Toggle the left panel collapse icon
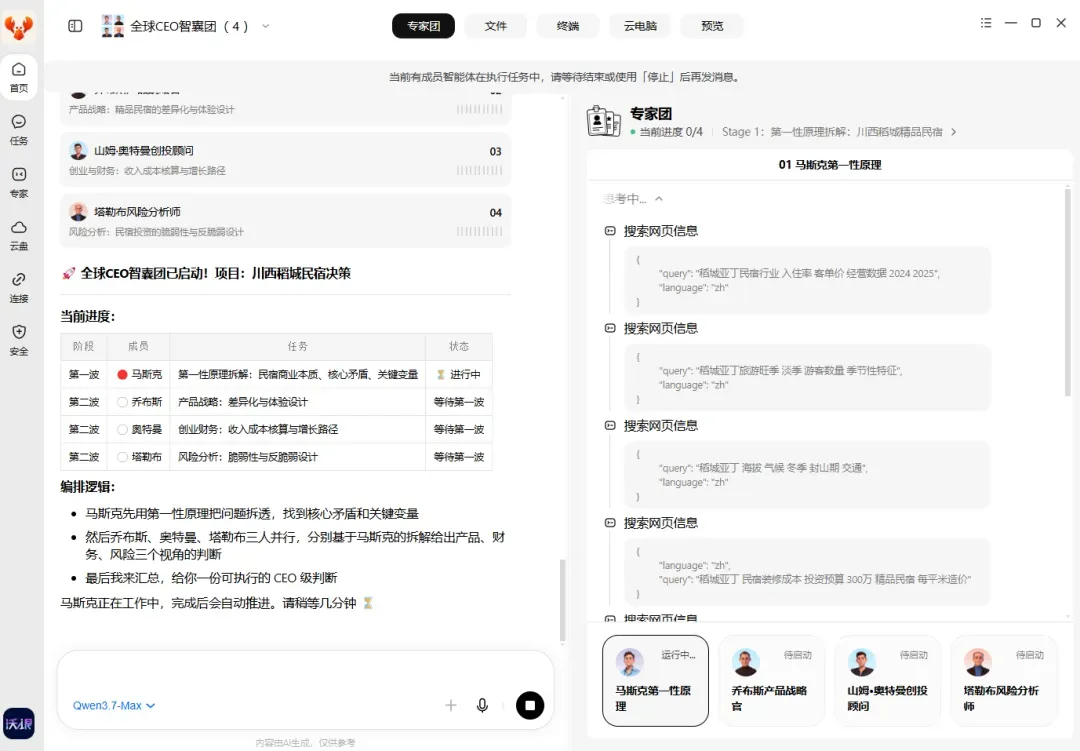This screenshot has height=751, width=1080. (75, 26)
